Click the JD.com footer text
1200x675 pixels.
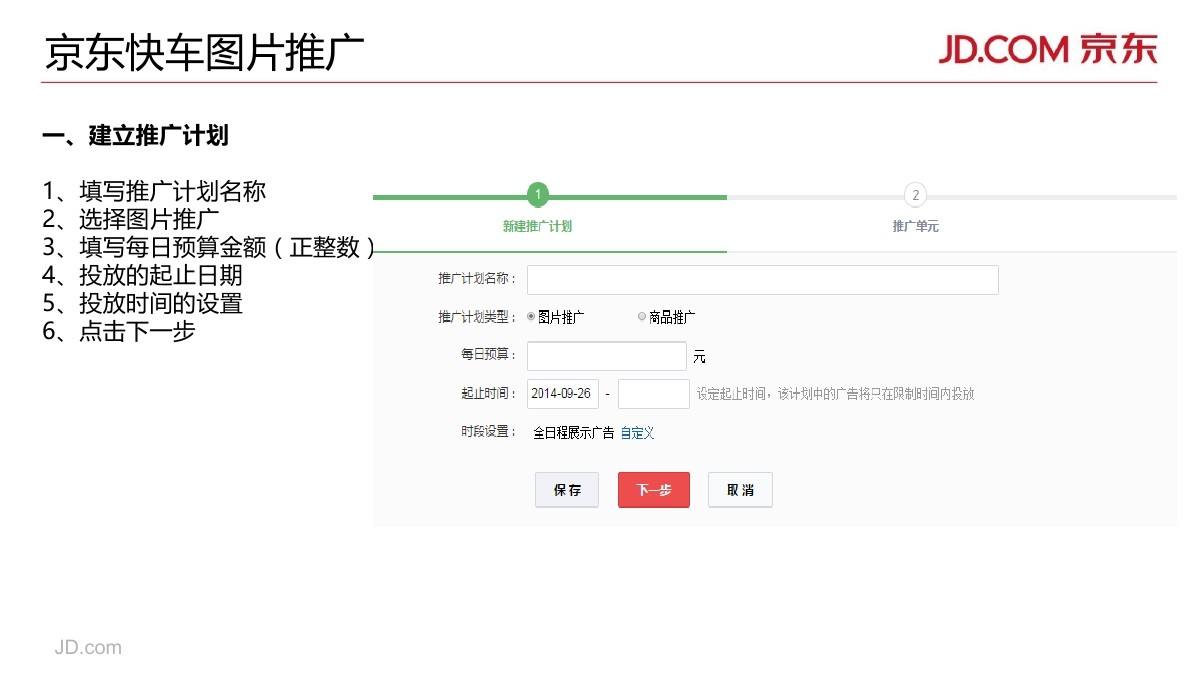(x=88, y=647)
